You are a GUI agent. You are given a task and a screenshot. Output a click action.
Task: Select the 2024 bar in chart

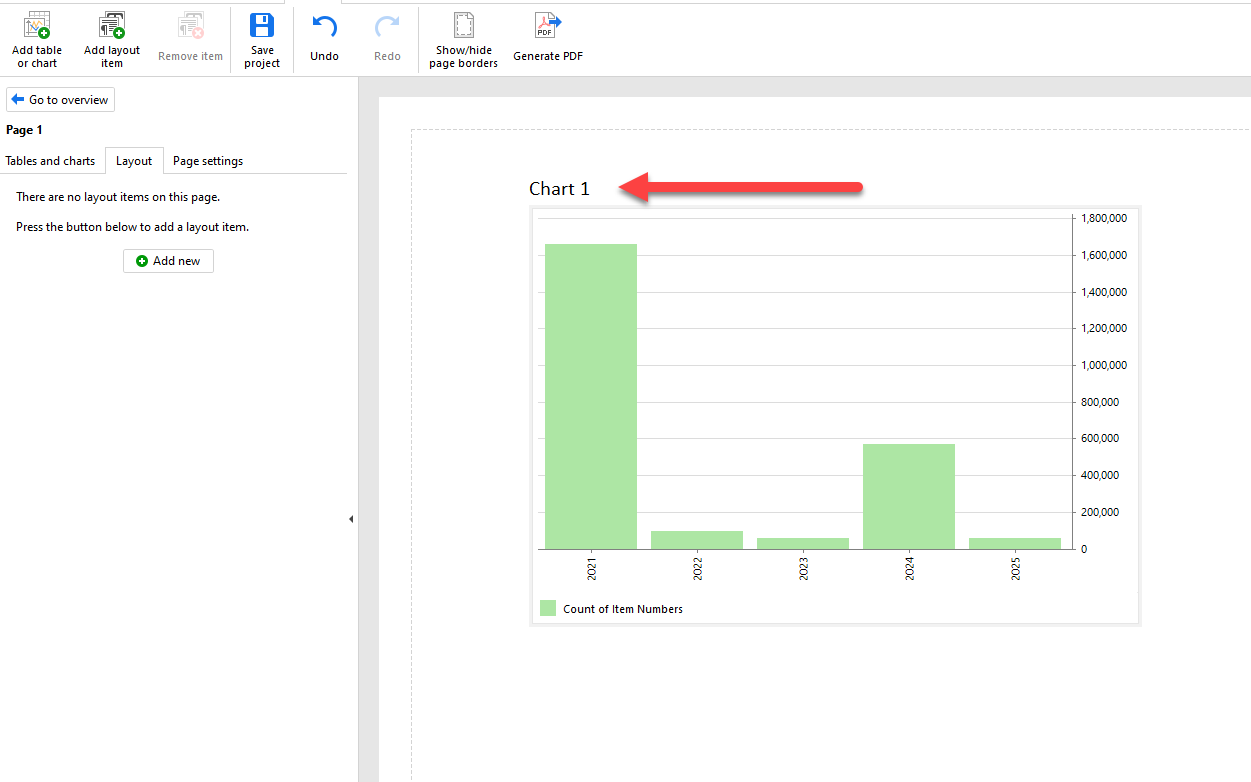908,496
